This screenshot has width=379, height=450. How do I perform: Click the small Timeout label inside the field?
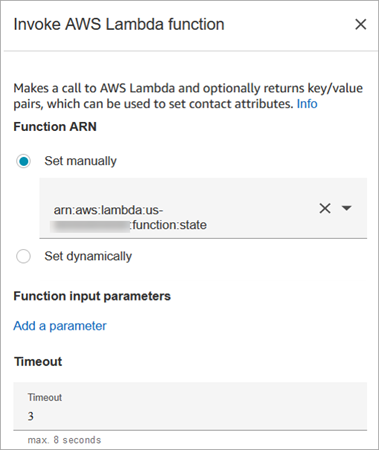point(45,397)
